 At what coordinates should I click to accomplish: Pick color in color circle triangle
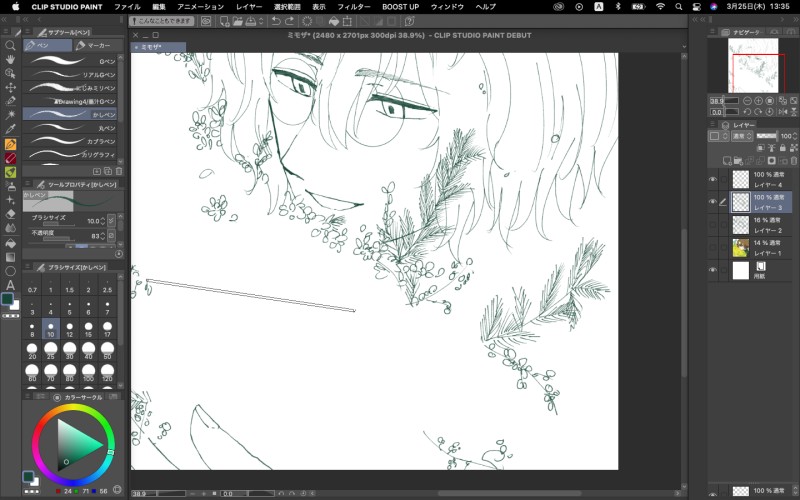pos(77,445)
